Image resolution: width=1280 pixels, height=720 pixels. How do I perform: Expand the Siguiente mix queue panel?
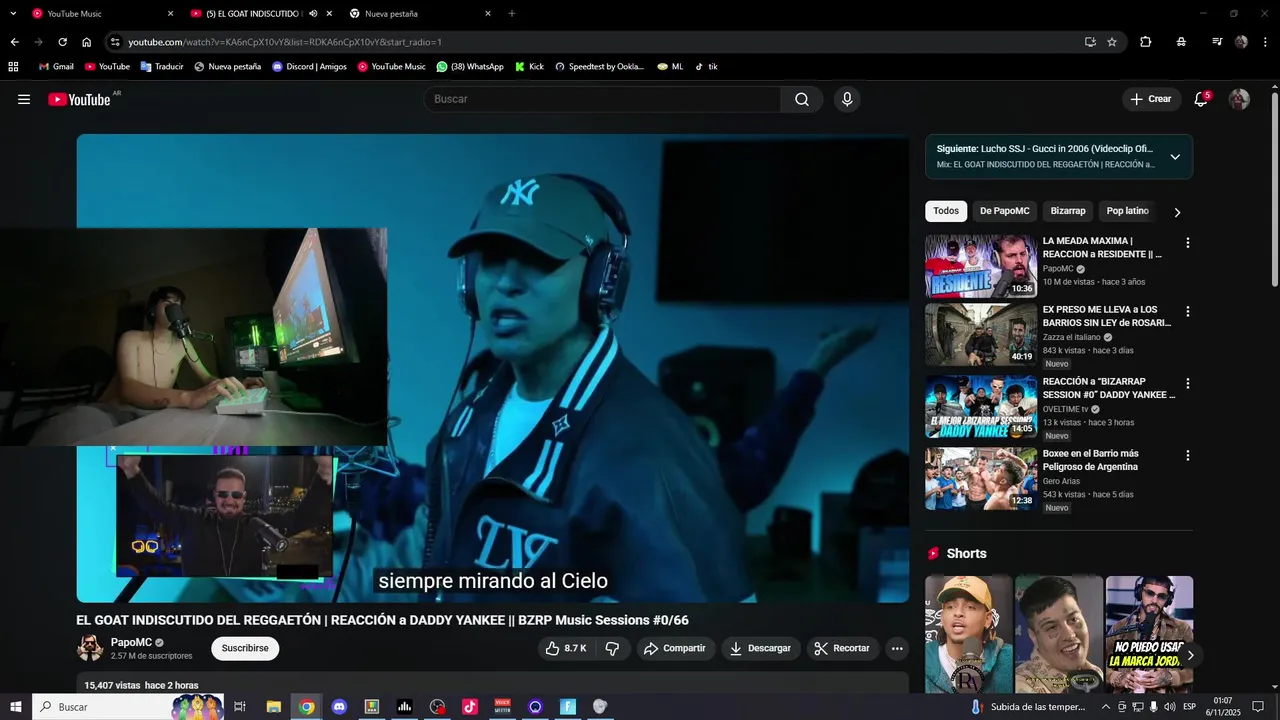pos(1175,157)
